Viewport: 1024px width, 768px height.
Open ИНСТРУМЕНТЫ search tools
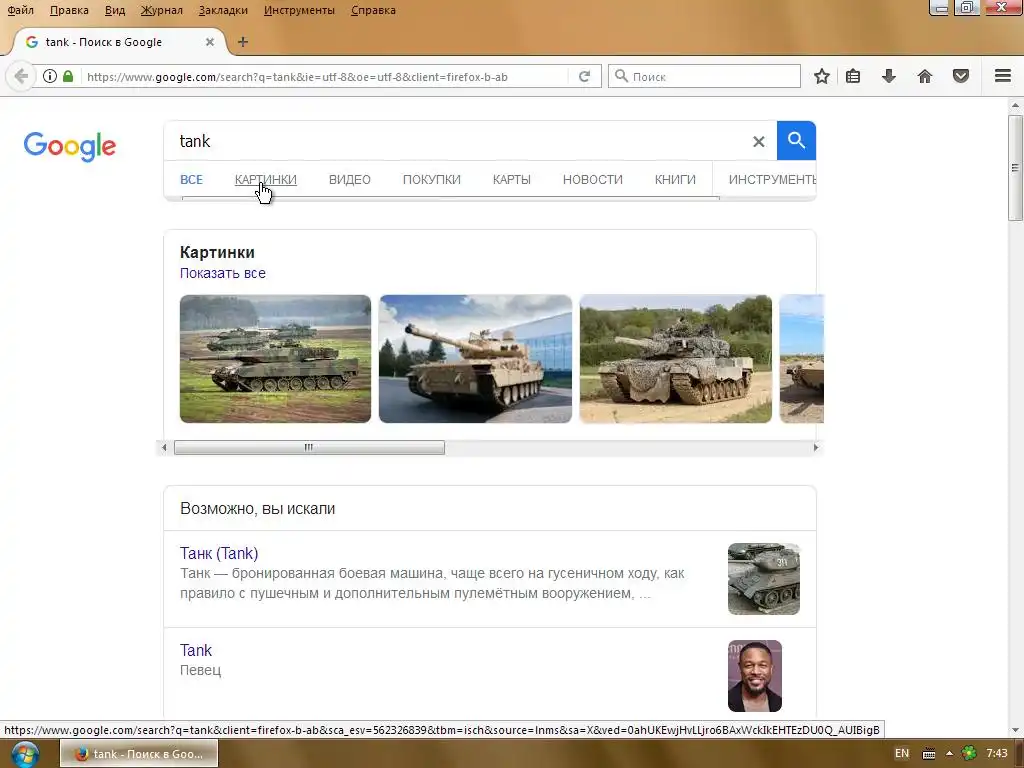(772, 180)
